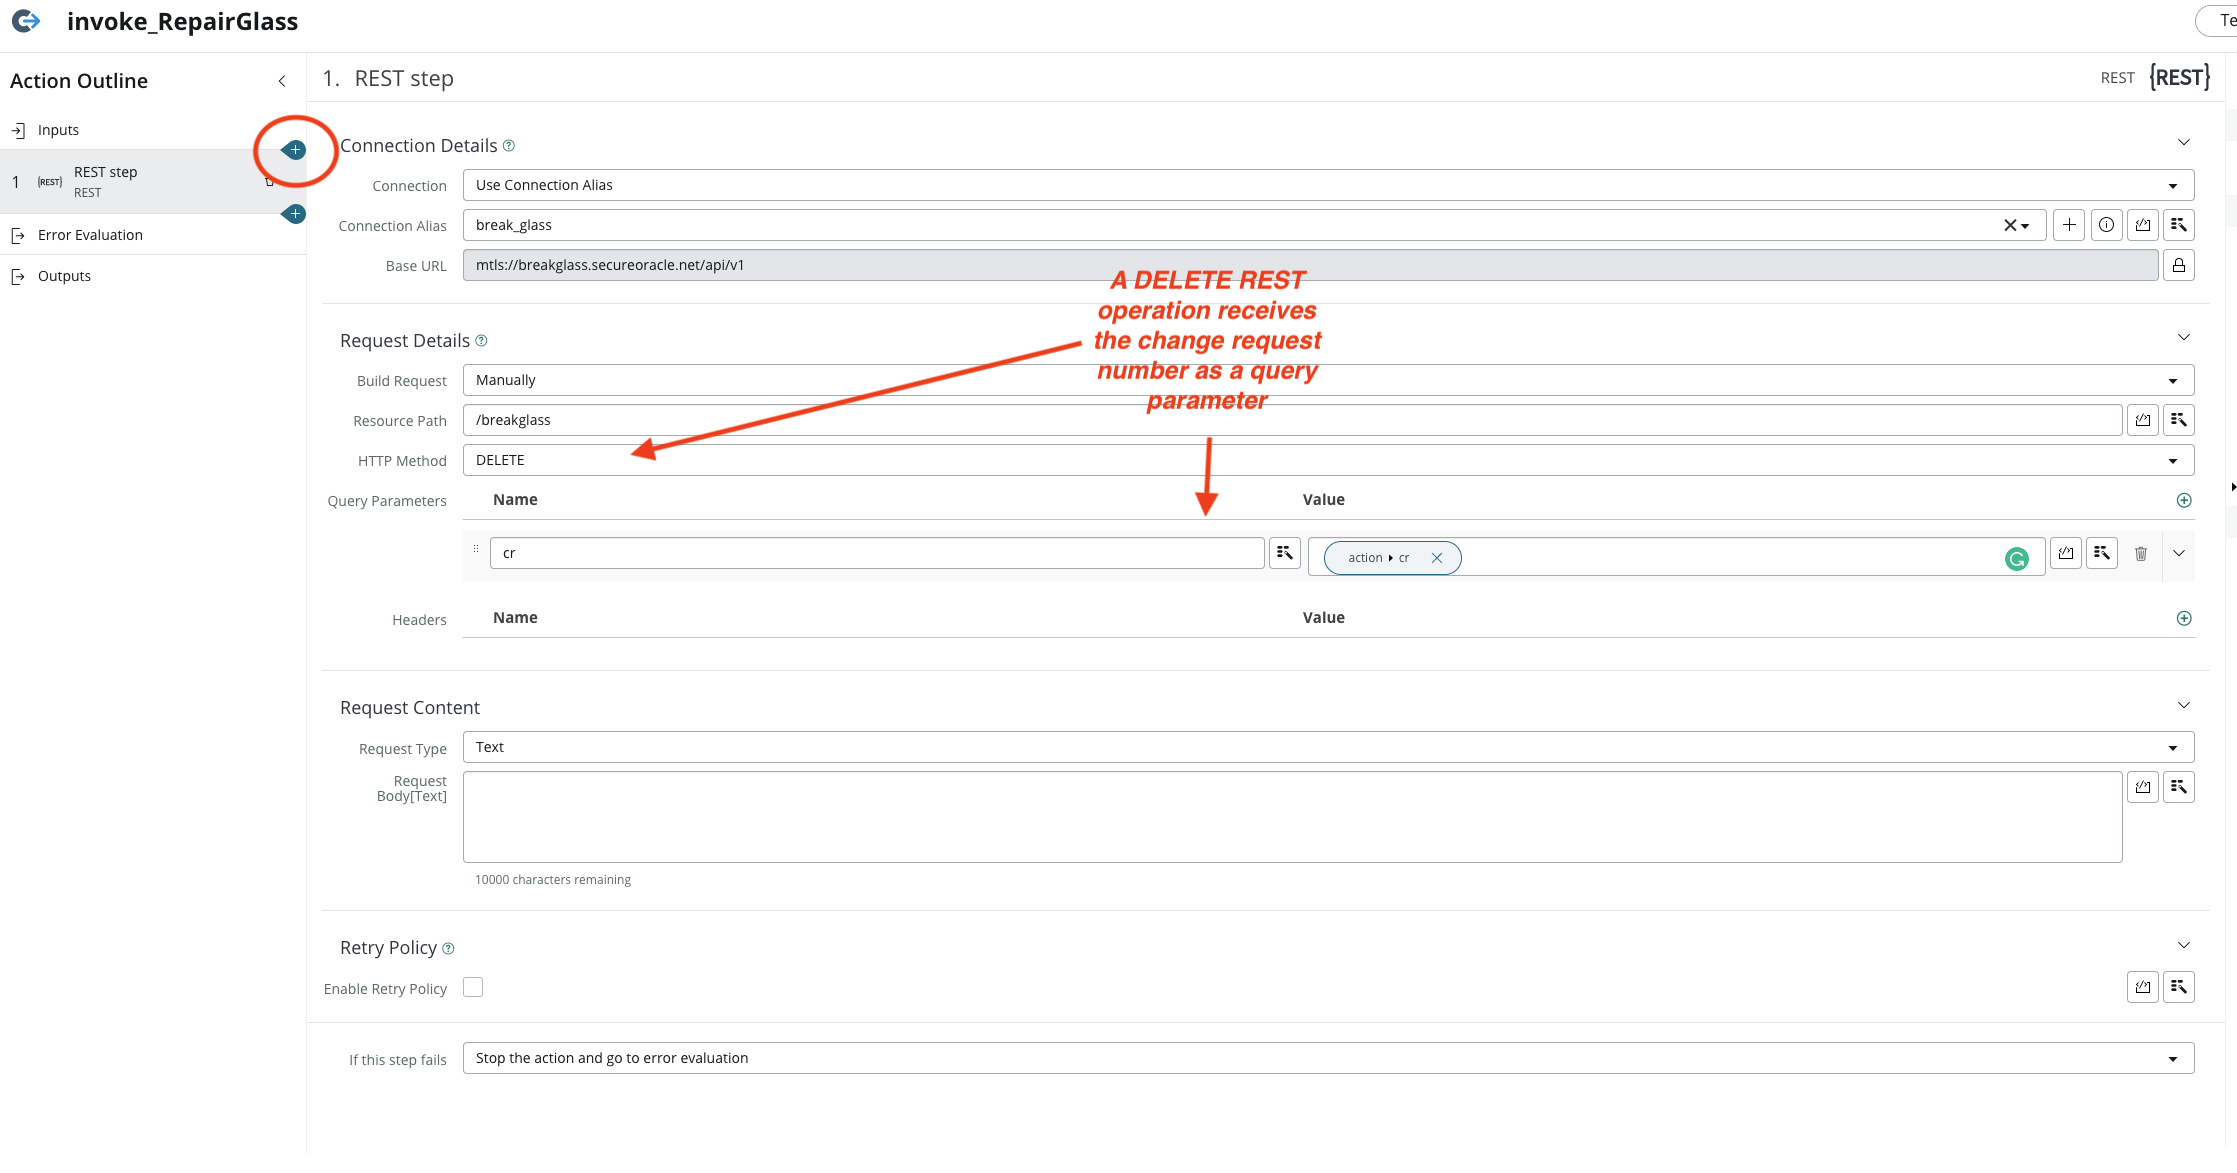Open Error Evaluation in the outline
2237x1173 pixels.
[90, 235]
